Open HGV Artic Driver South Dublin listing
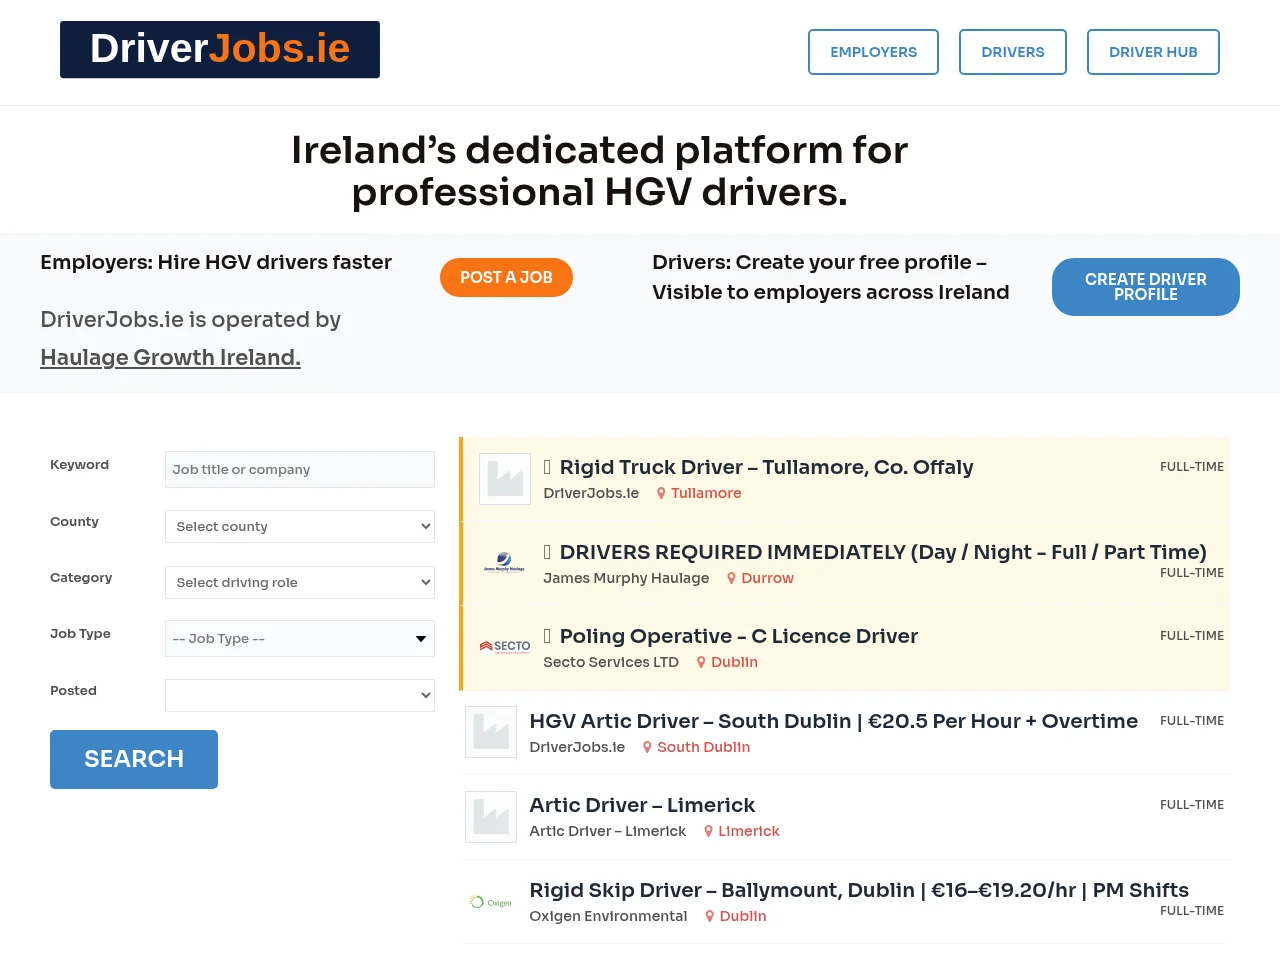 pos(834,721)
